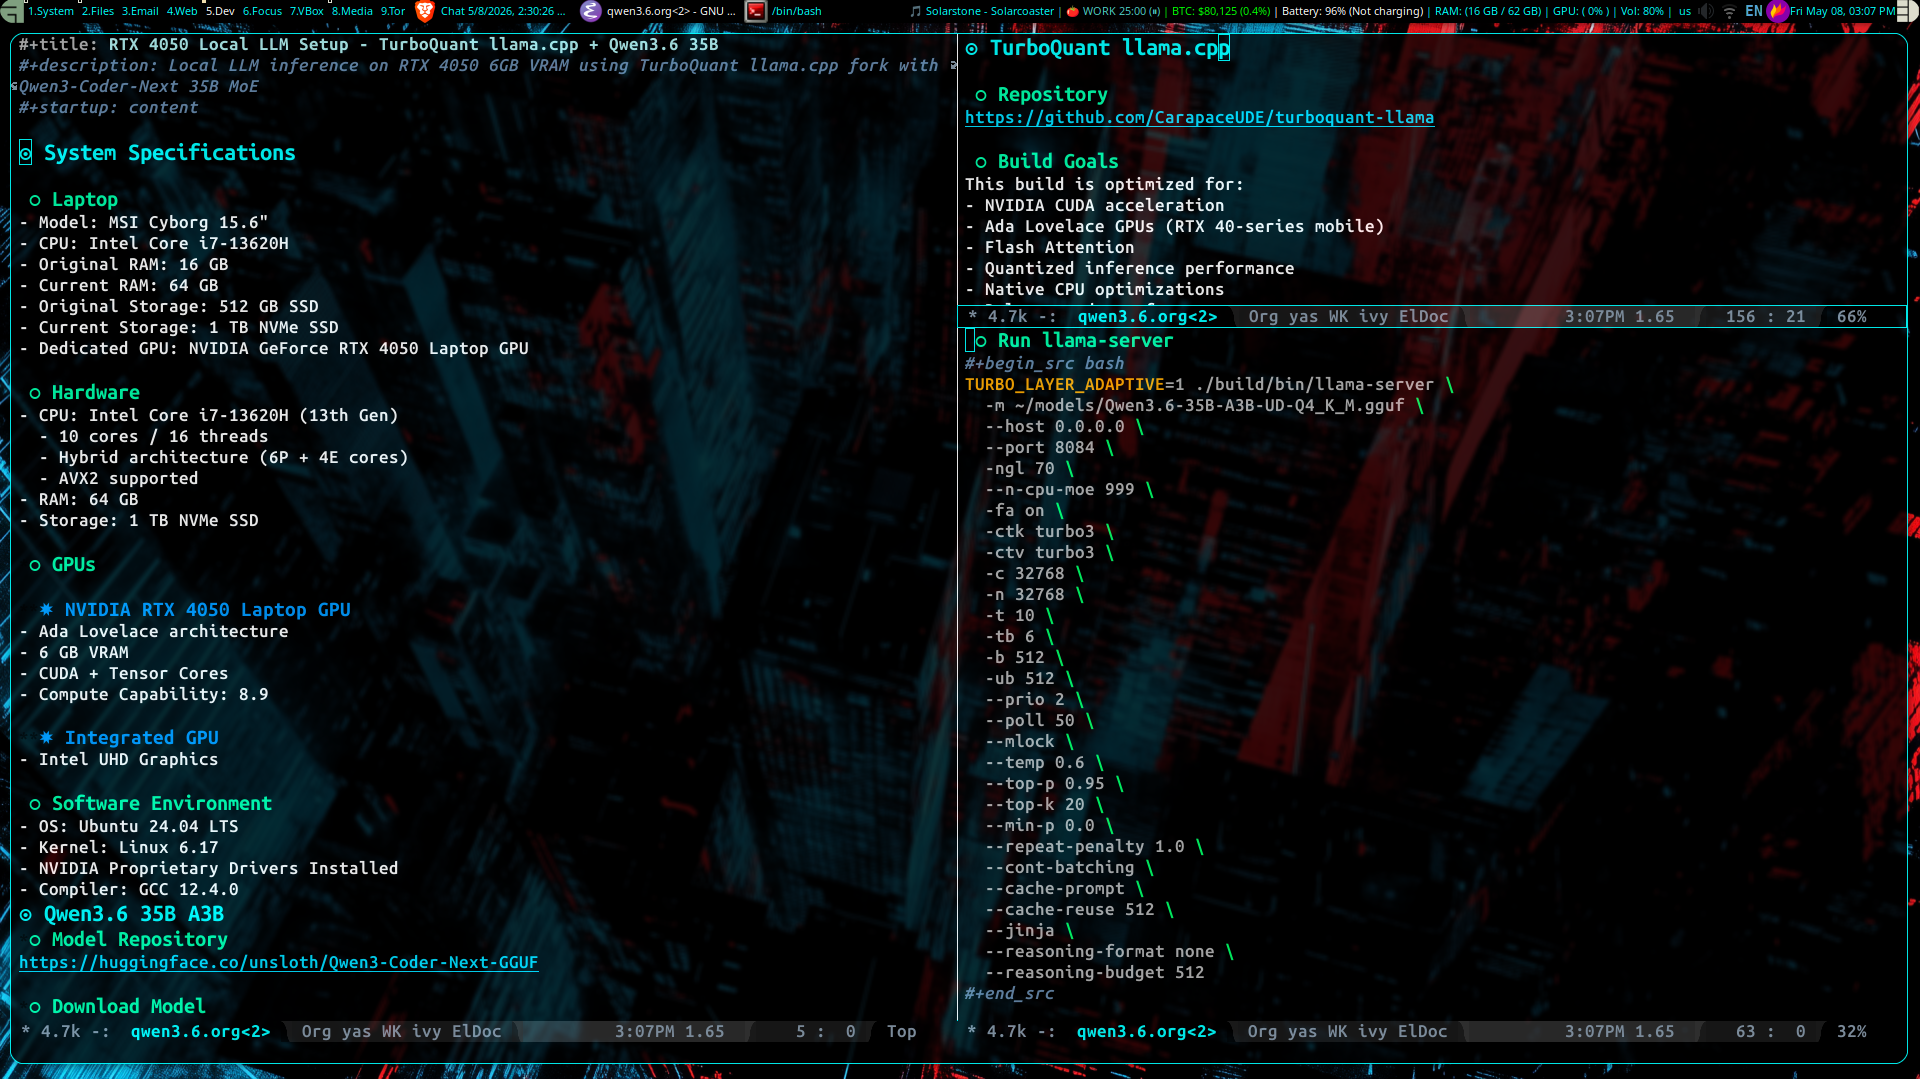Screen dimensions: 1920x1079
Task: Switch to workspace 9.Tor
Action: (x=393, y=12)
